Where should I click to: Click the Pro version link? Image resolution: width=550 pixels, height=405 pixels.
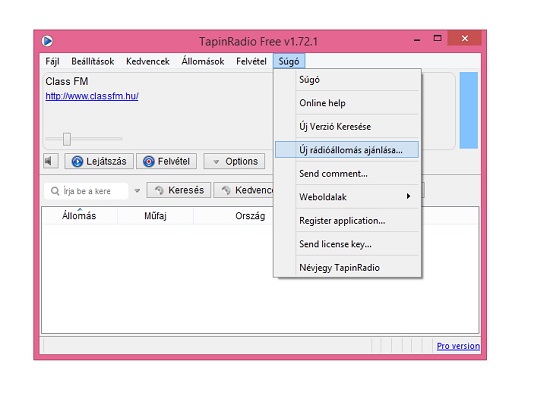458,346
